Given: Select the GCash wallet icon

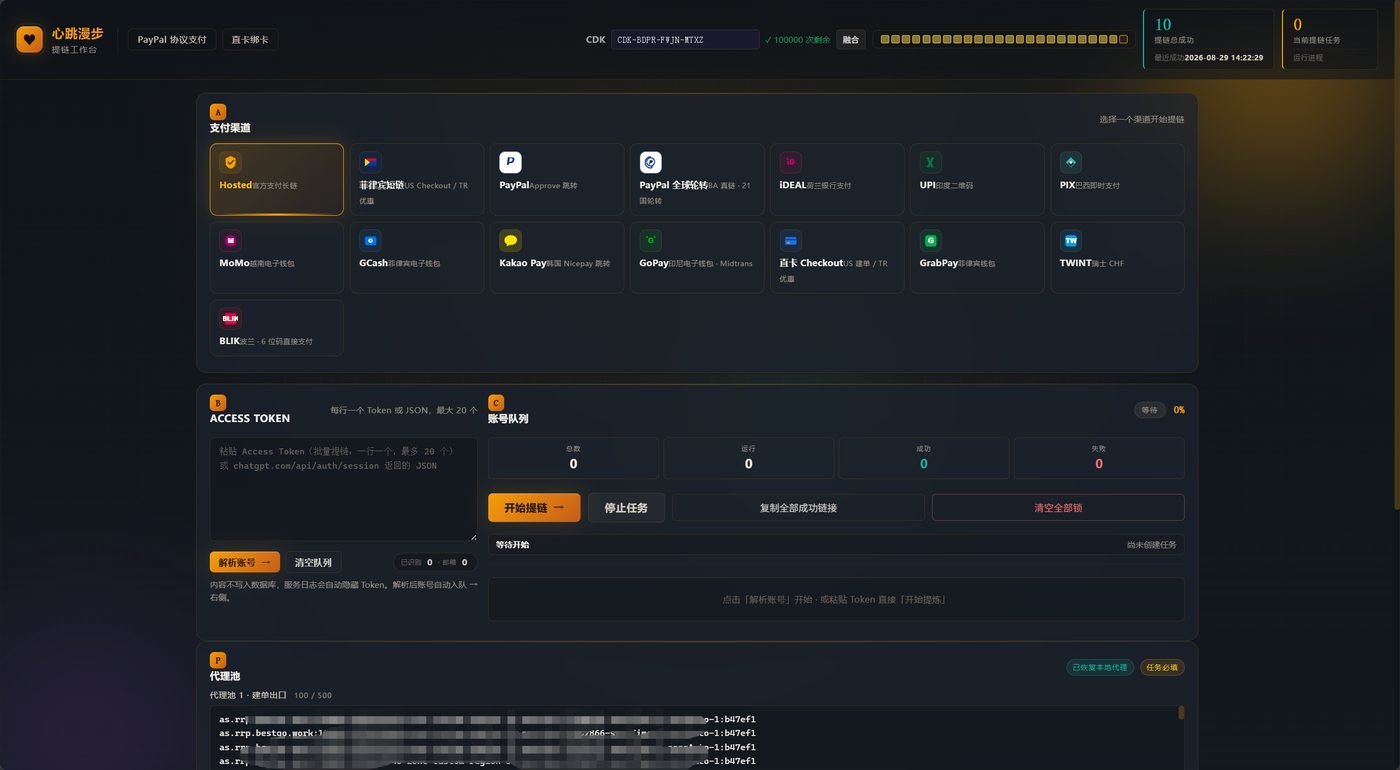Looking at the screenshot, I should [x=371, y=240].
